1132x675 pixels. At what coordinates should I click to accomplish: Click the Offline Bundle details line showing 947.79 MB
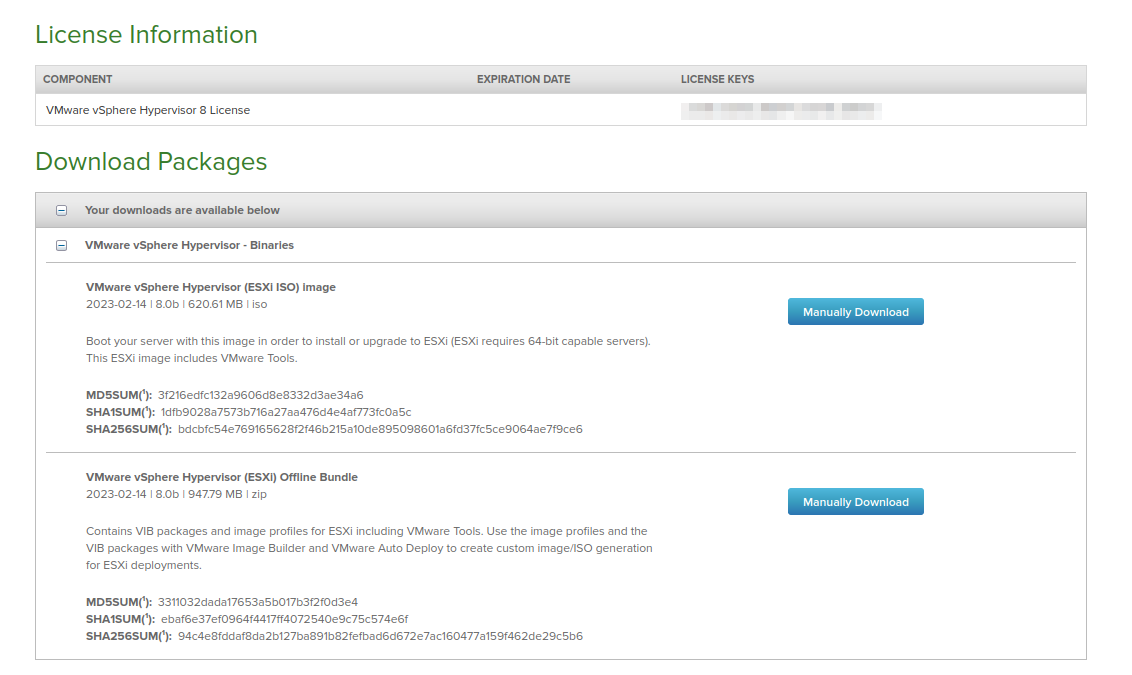(176, 495)
